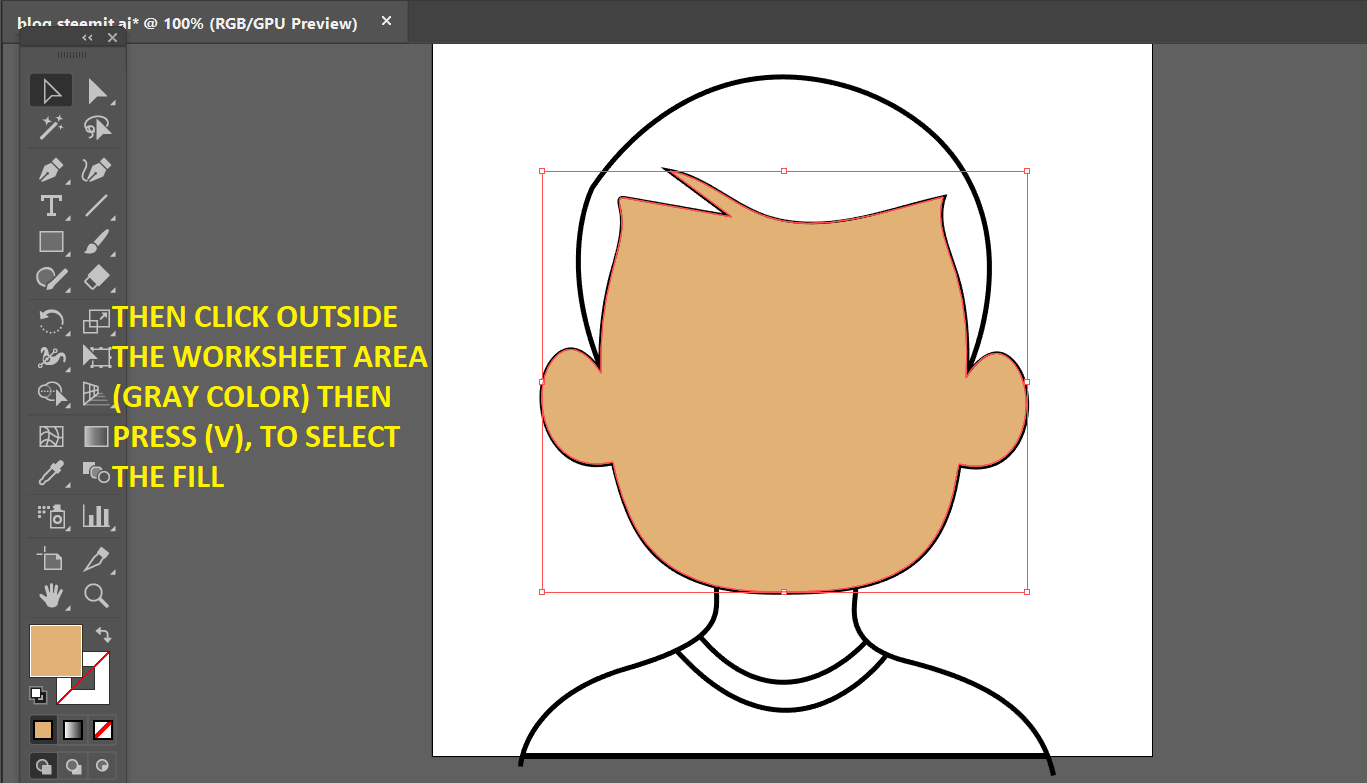
Task: Select the Symbol Sprayer tool
Action: pos(51,516)
